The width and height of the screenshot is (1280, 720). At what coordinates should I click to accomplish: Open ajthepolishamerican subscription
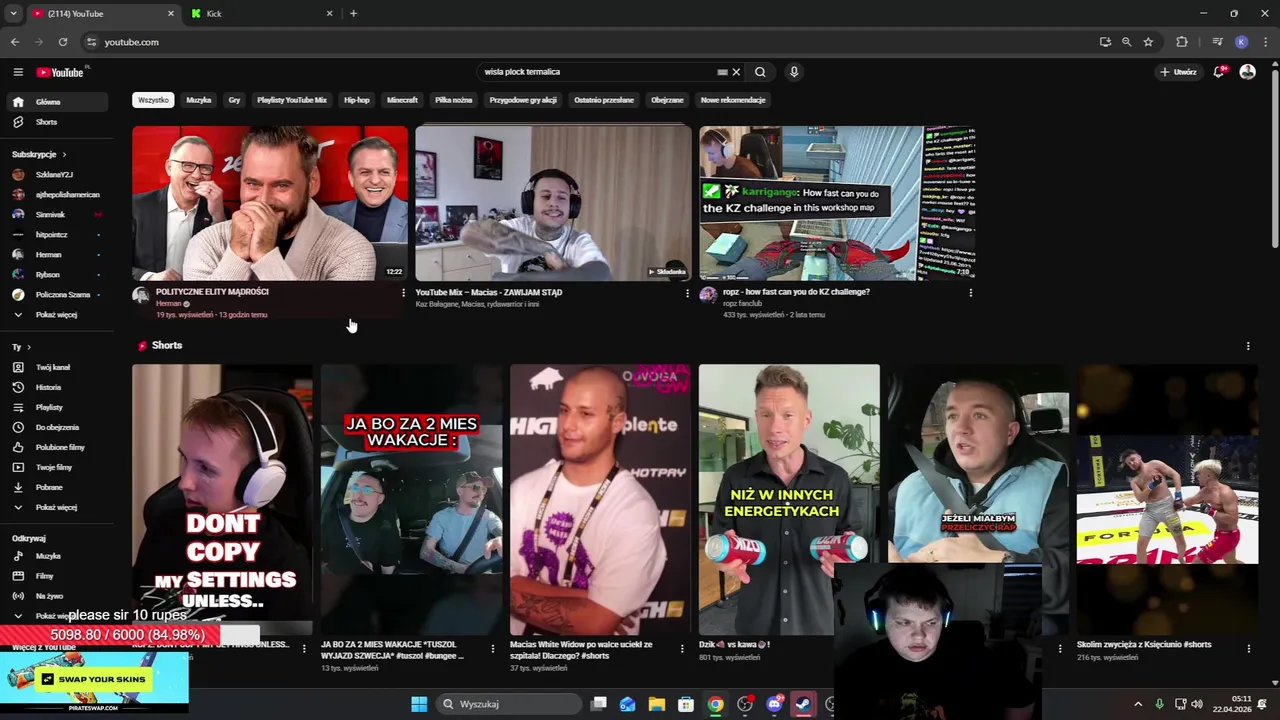coord(58,194)
